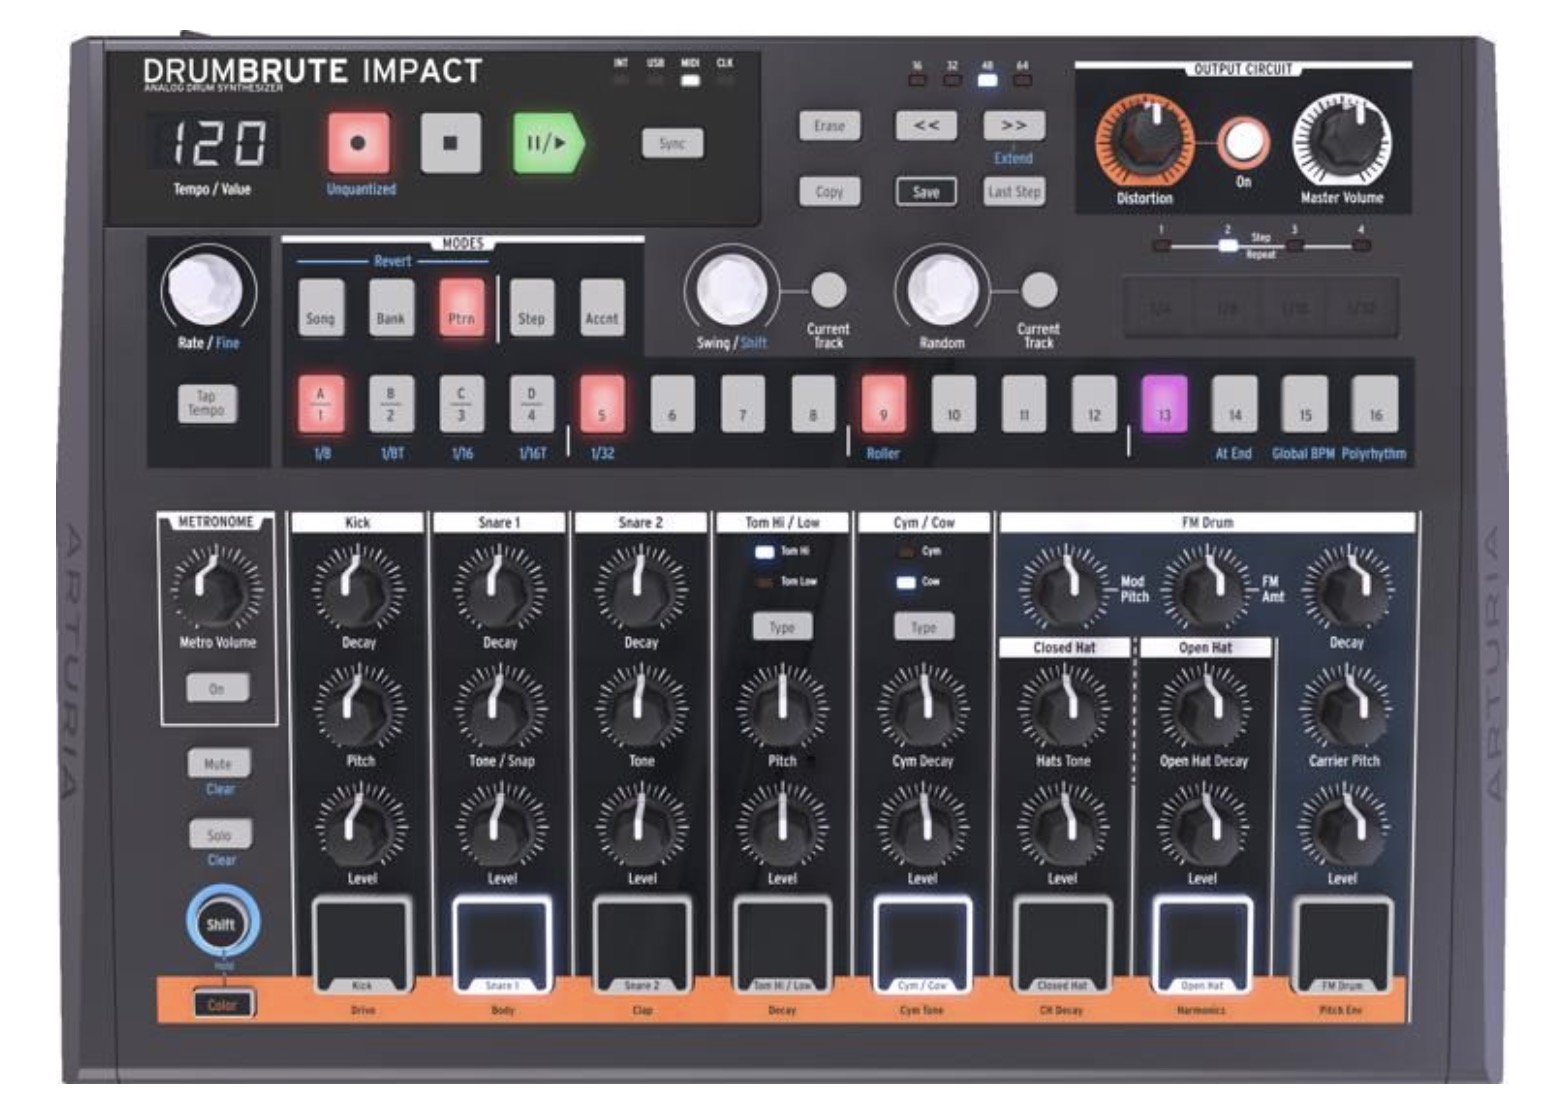Toggle Random Current Track button

point(1038,290)
